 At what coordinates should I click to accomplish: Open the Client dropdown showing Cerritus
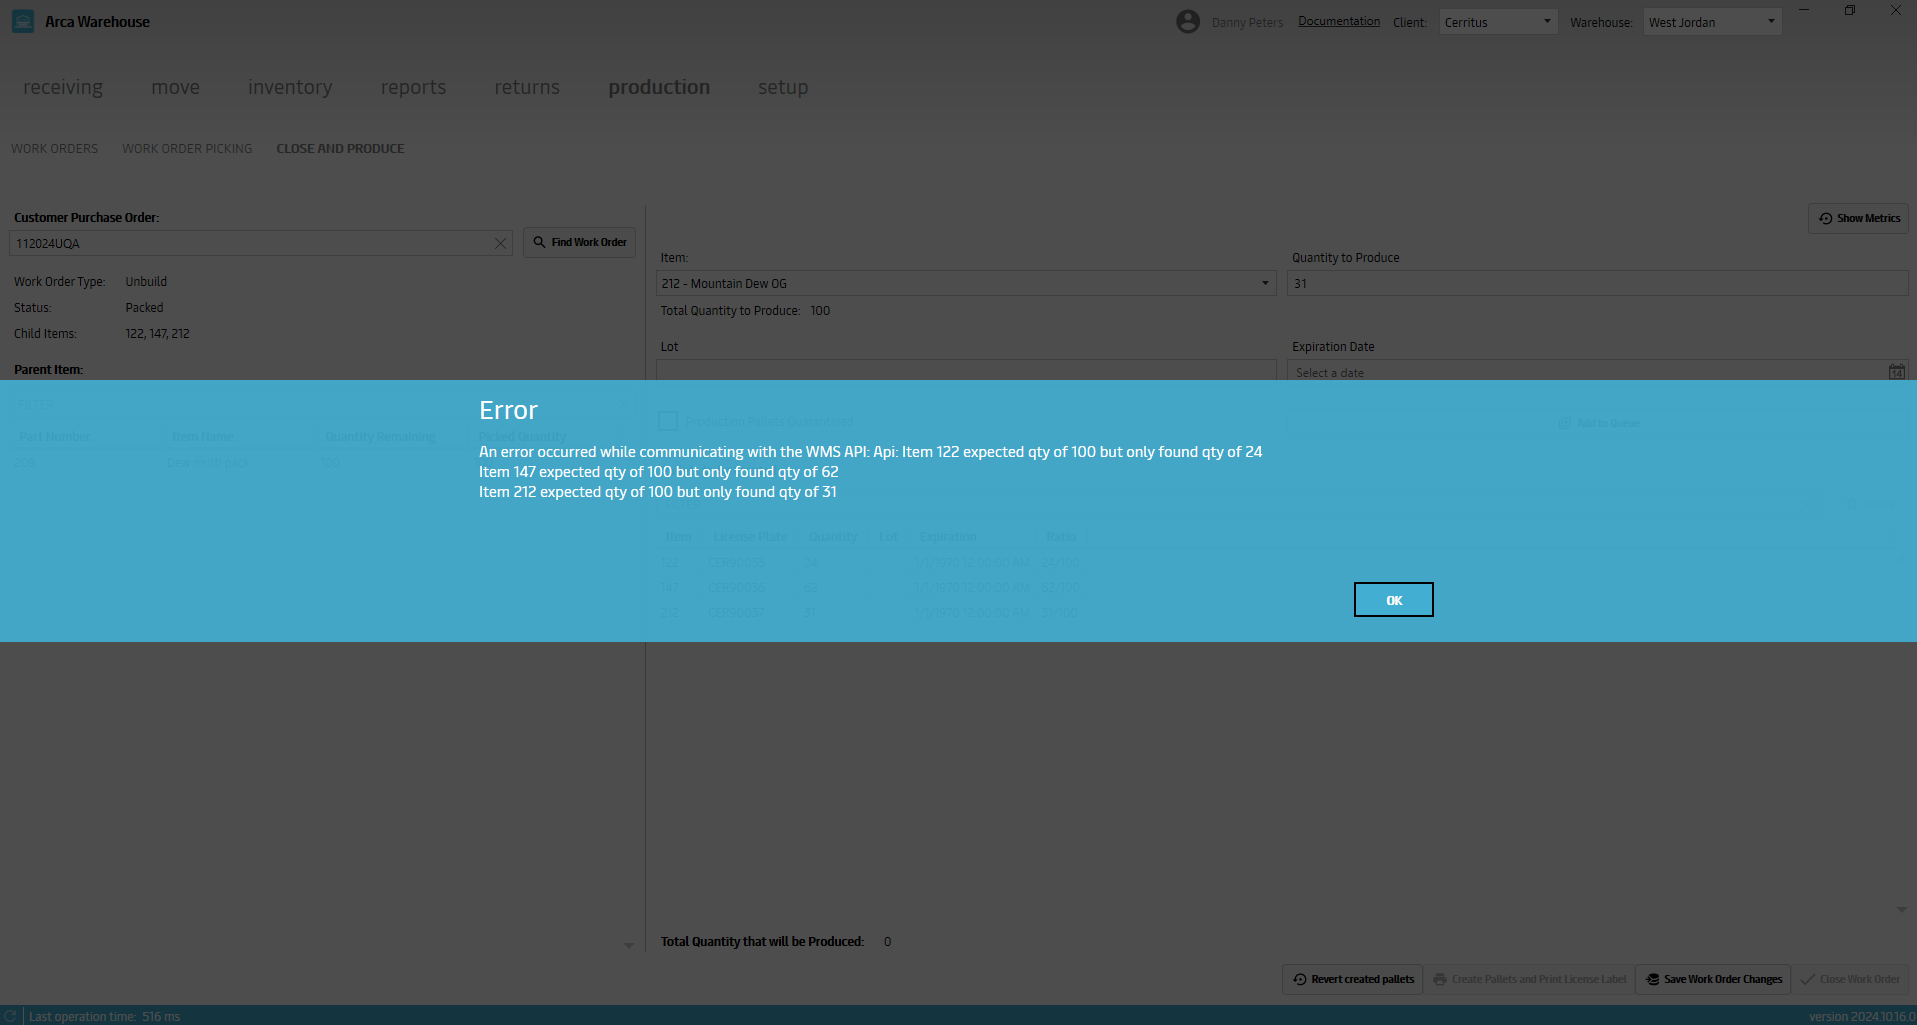1497,22
